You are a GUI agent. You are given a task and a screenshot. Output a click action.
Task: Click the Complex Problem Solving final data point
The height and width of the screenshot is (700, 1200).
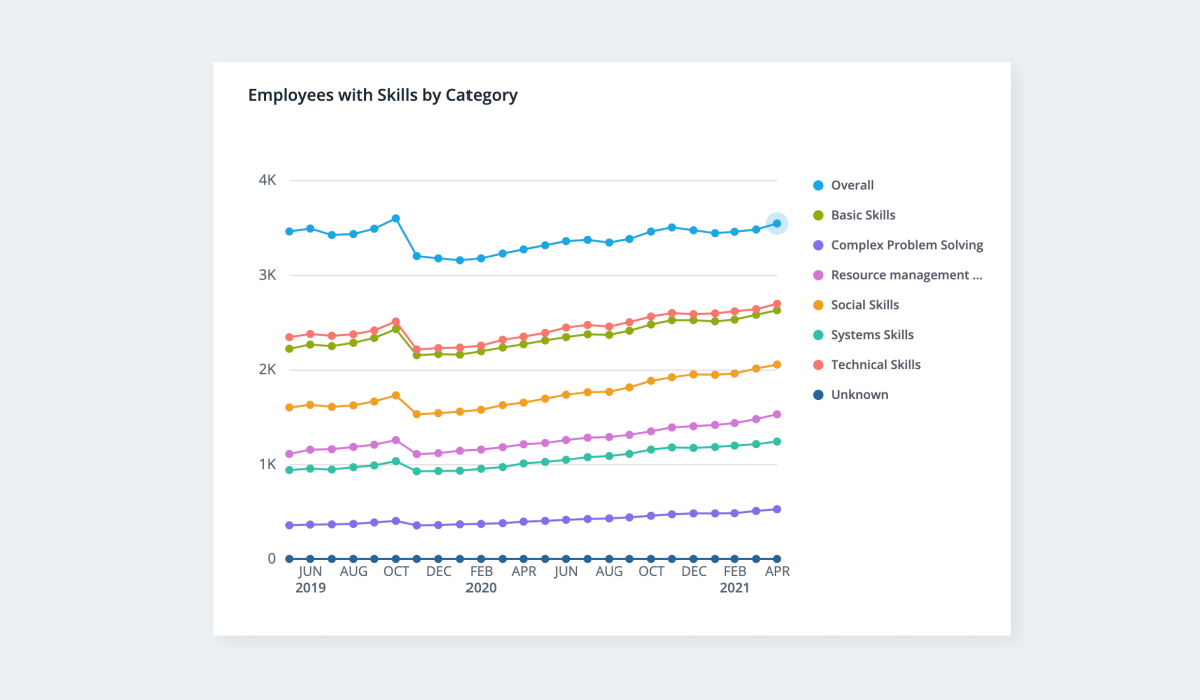[777, 509]
